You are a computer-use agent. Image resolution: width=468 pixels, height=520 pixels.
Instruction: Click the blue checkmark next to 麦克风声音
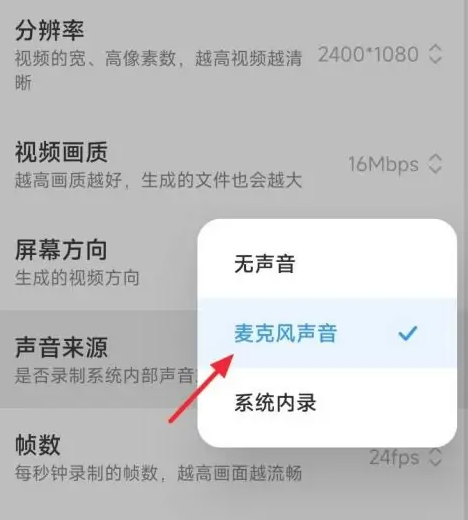pos(408,333)
